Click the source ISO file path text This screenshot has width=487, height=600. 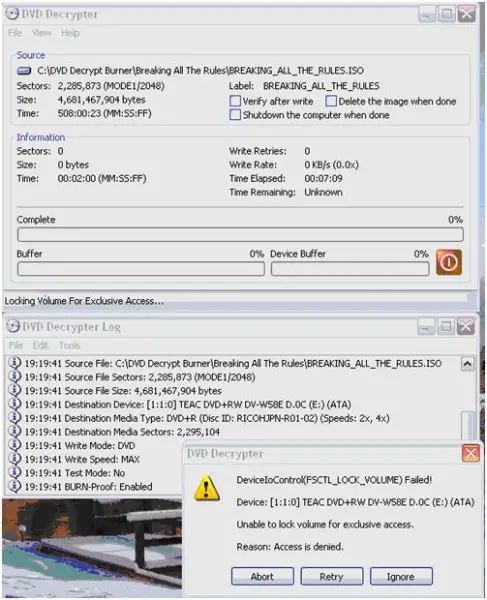click(x=200, y=71)
